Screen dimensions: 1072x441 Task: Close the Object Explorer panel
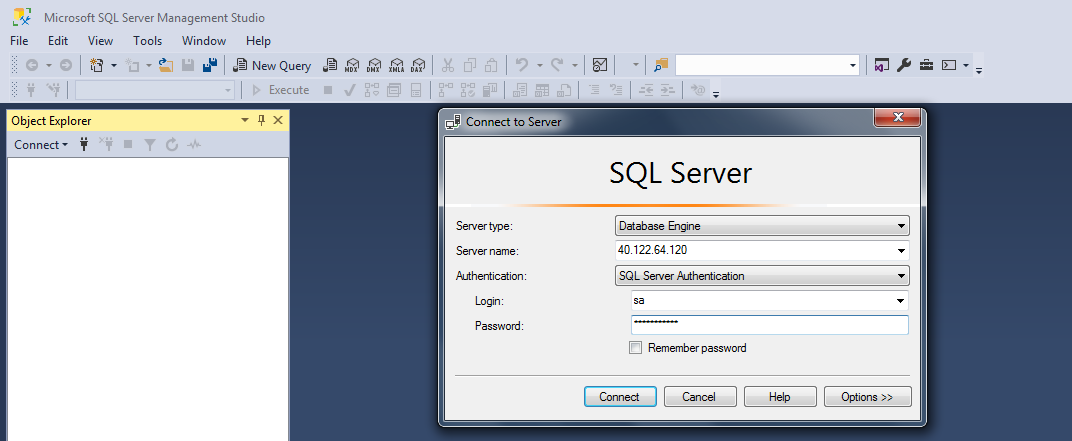click(x=278, y=120)
